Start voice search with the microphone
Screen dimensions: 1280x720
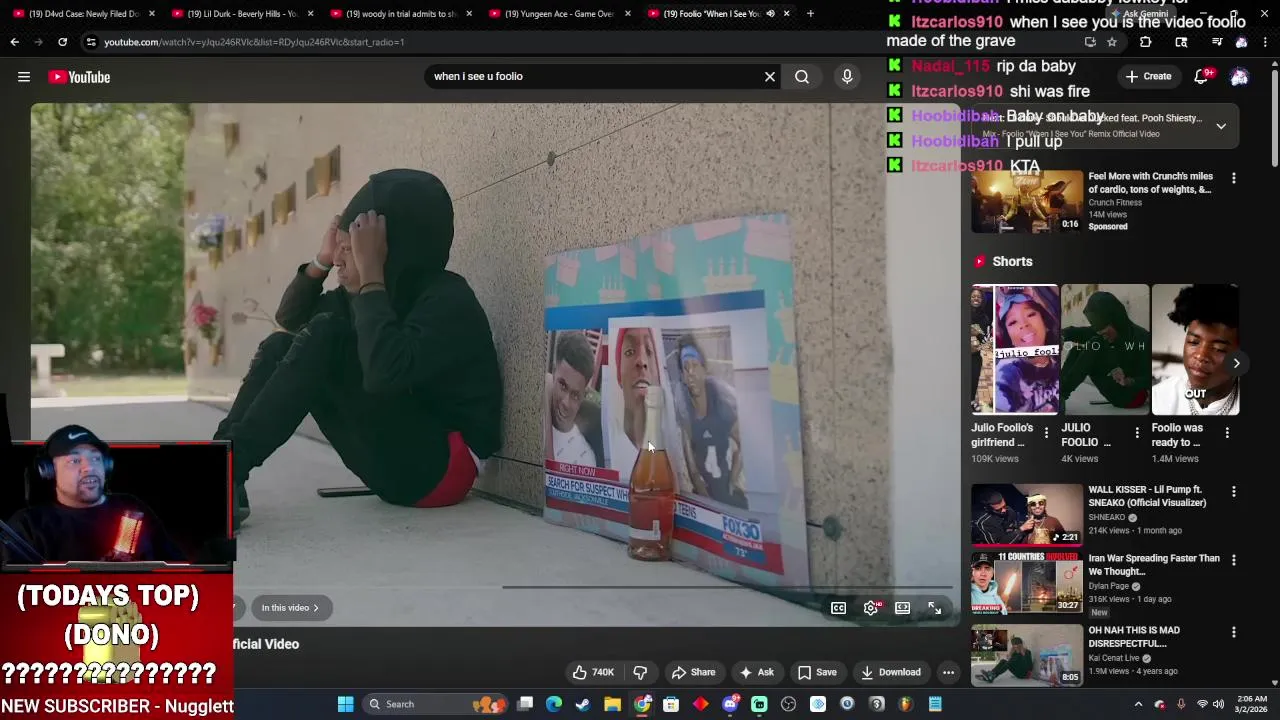[847, 76]
